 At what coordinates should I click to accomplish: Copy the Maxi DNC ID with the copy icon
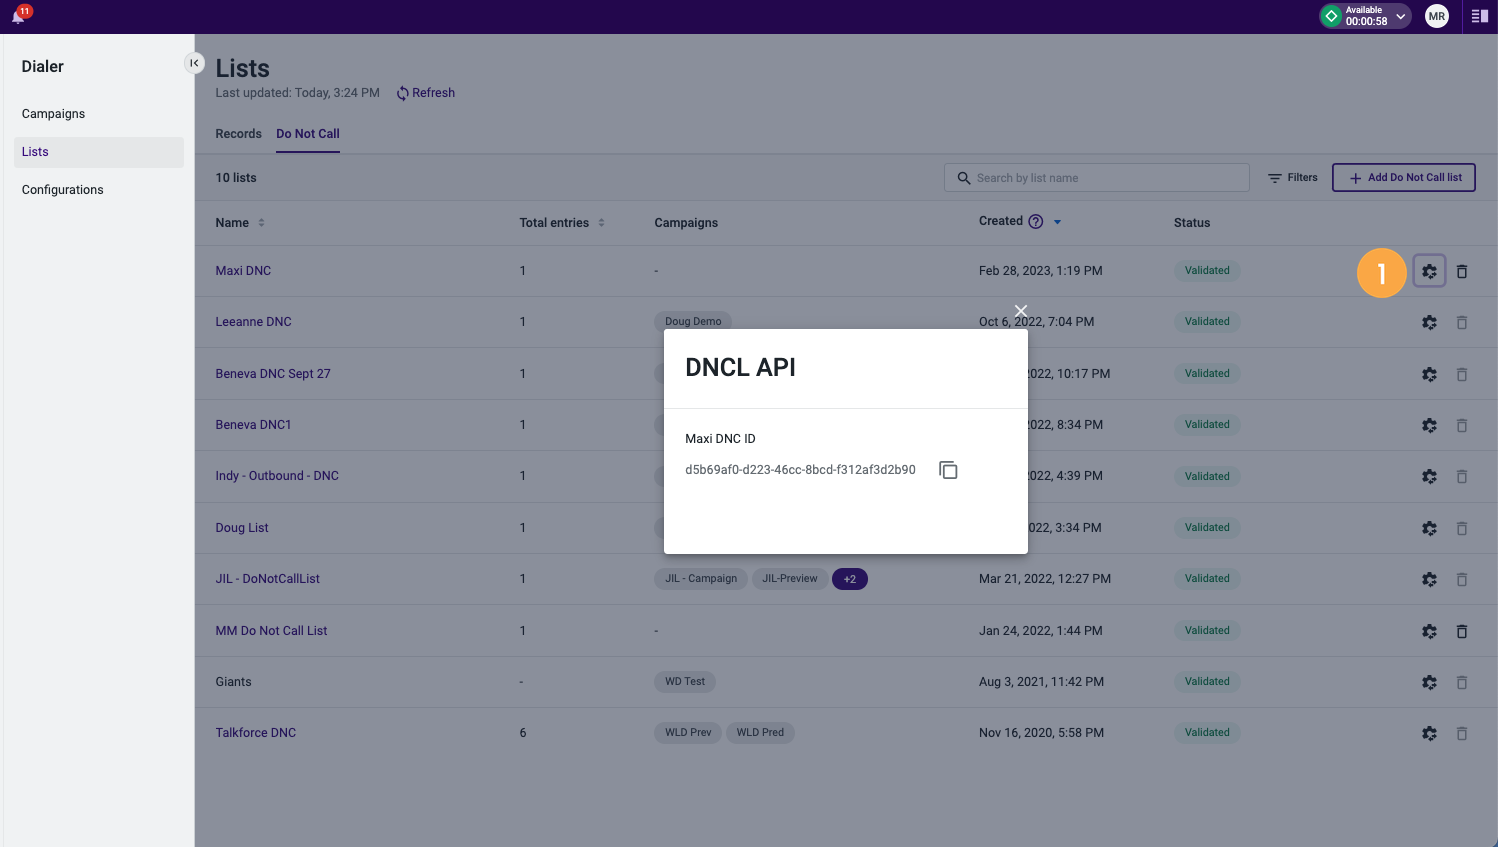click(947, 470)
